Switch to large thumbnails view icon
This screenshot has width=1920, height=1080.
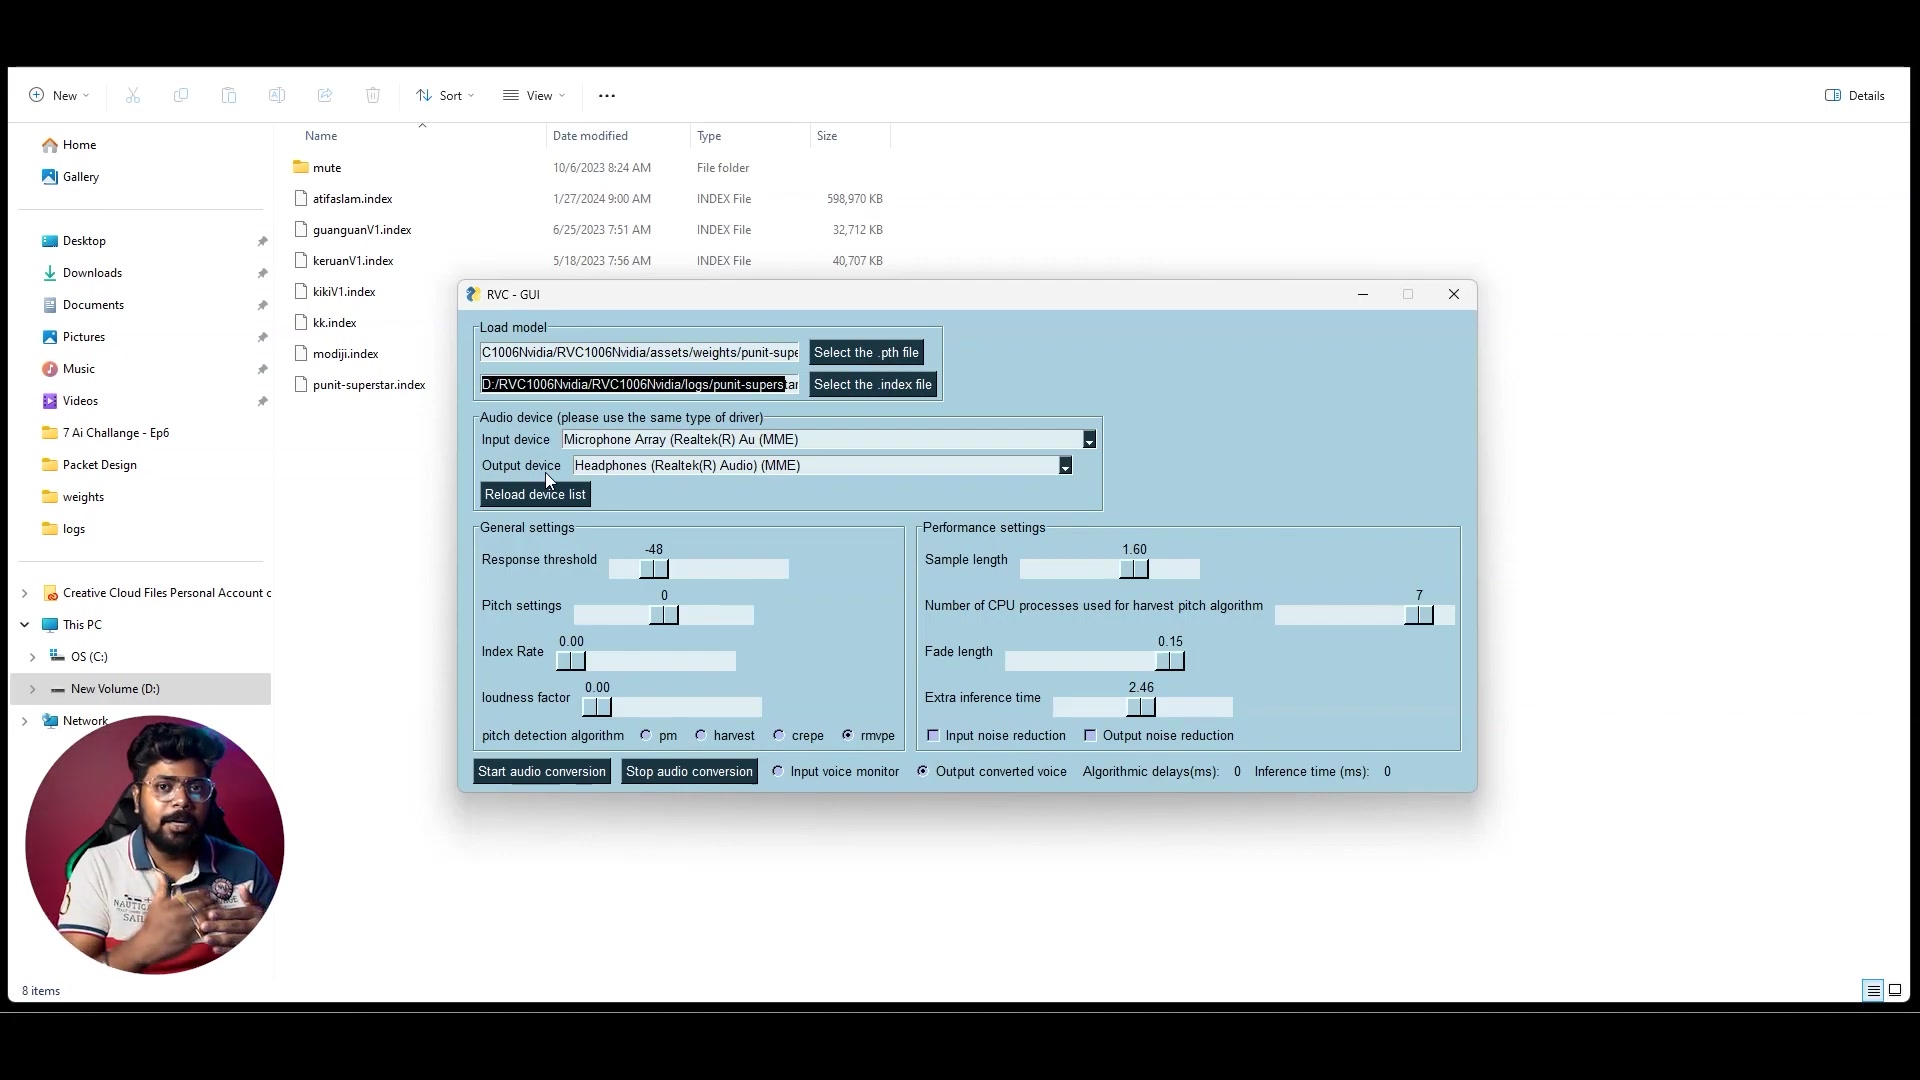point(1895,991)
